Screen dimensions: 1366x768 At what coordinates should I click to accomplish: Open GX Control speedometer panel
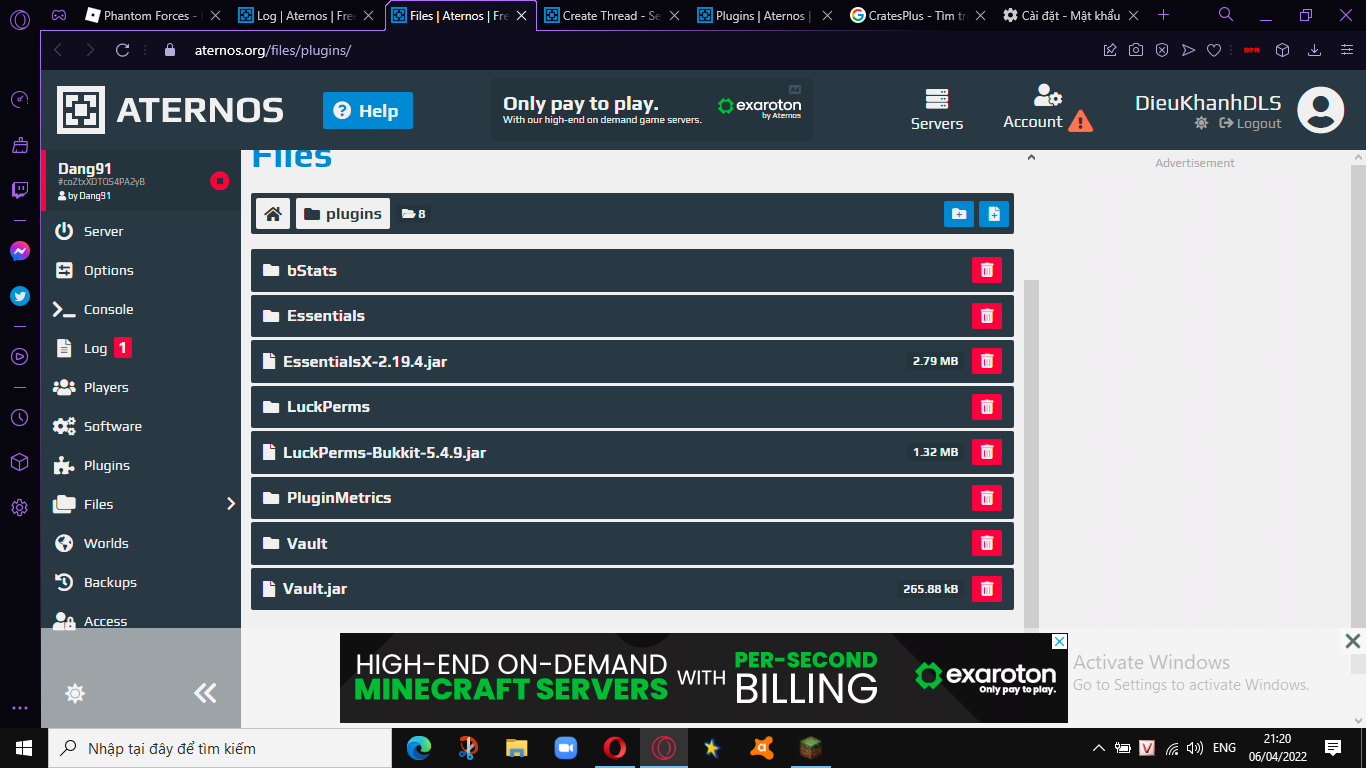click(x=20, y=100)
